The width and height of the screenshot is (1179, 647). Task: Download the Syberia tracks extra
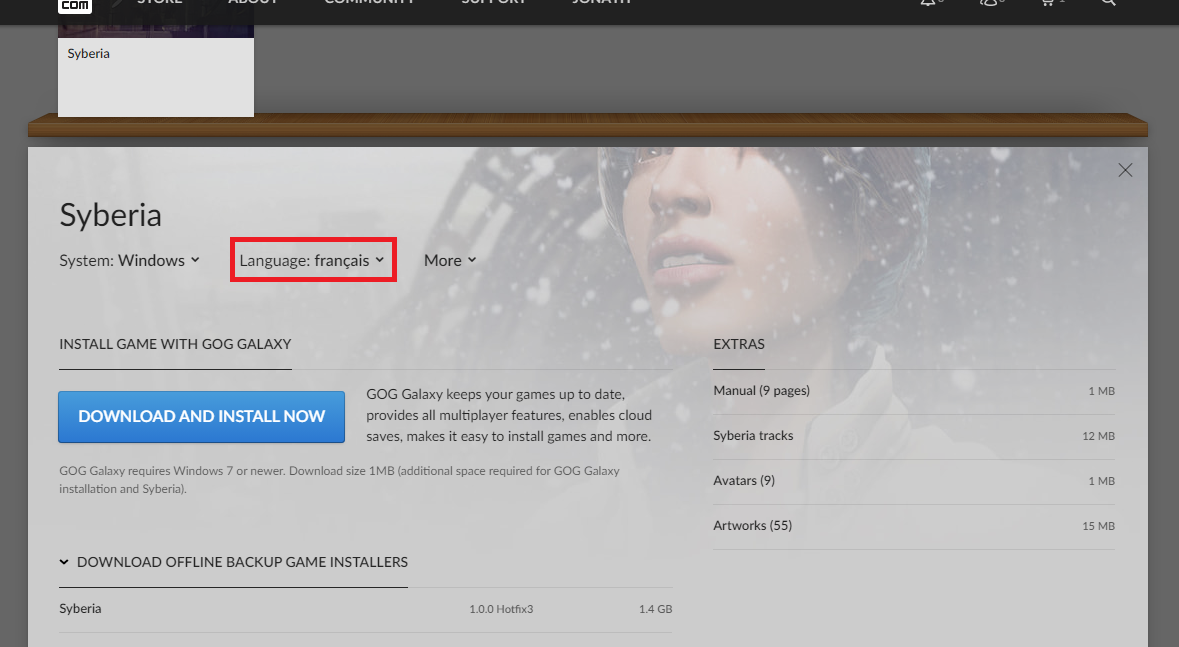[x=914, y=436]
